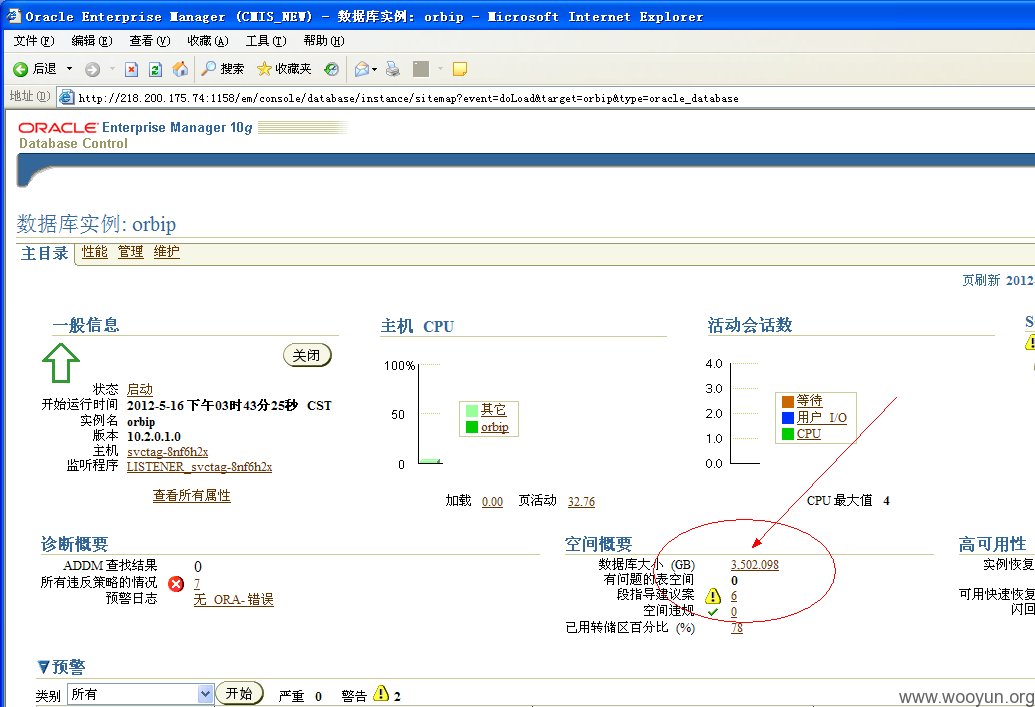Viewport: 1035px width, 707px height.
Task: Click the orbip legend link
Action: [494, 427]
